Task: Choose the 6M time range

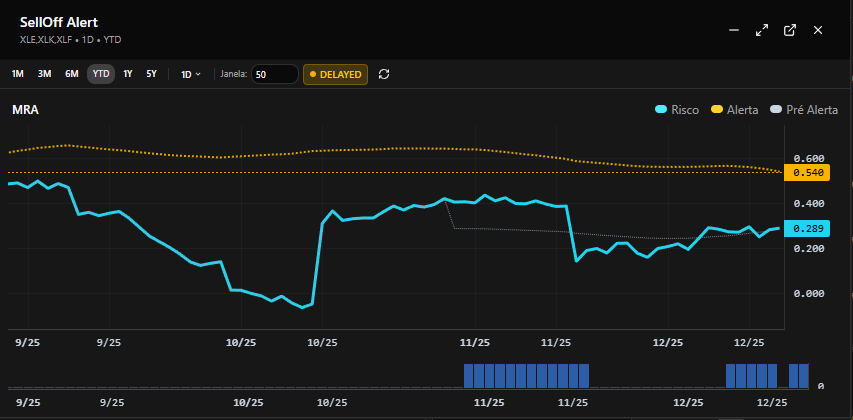Action: (72, 74)
